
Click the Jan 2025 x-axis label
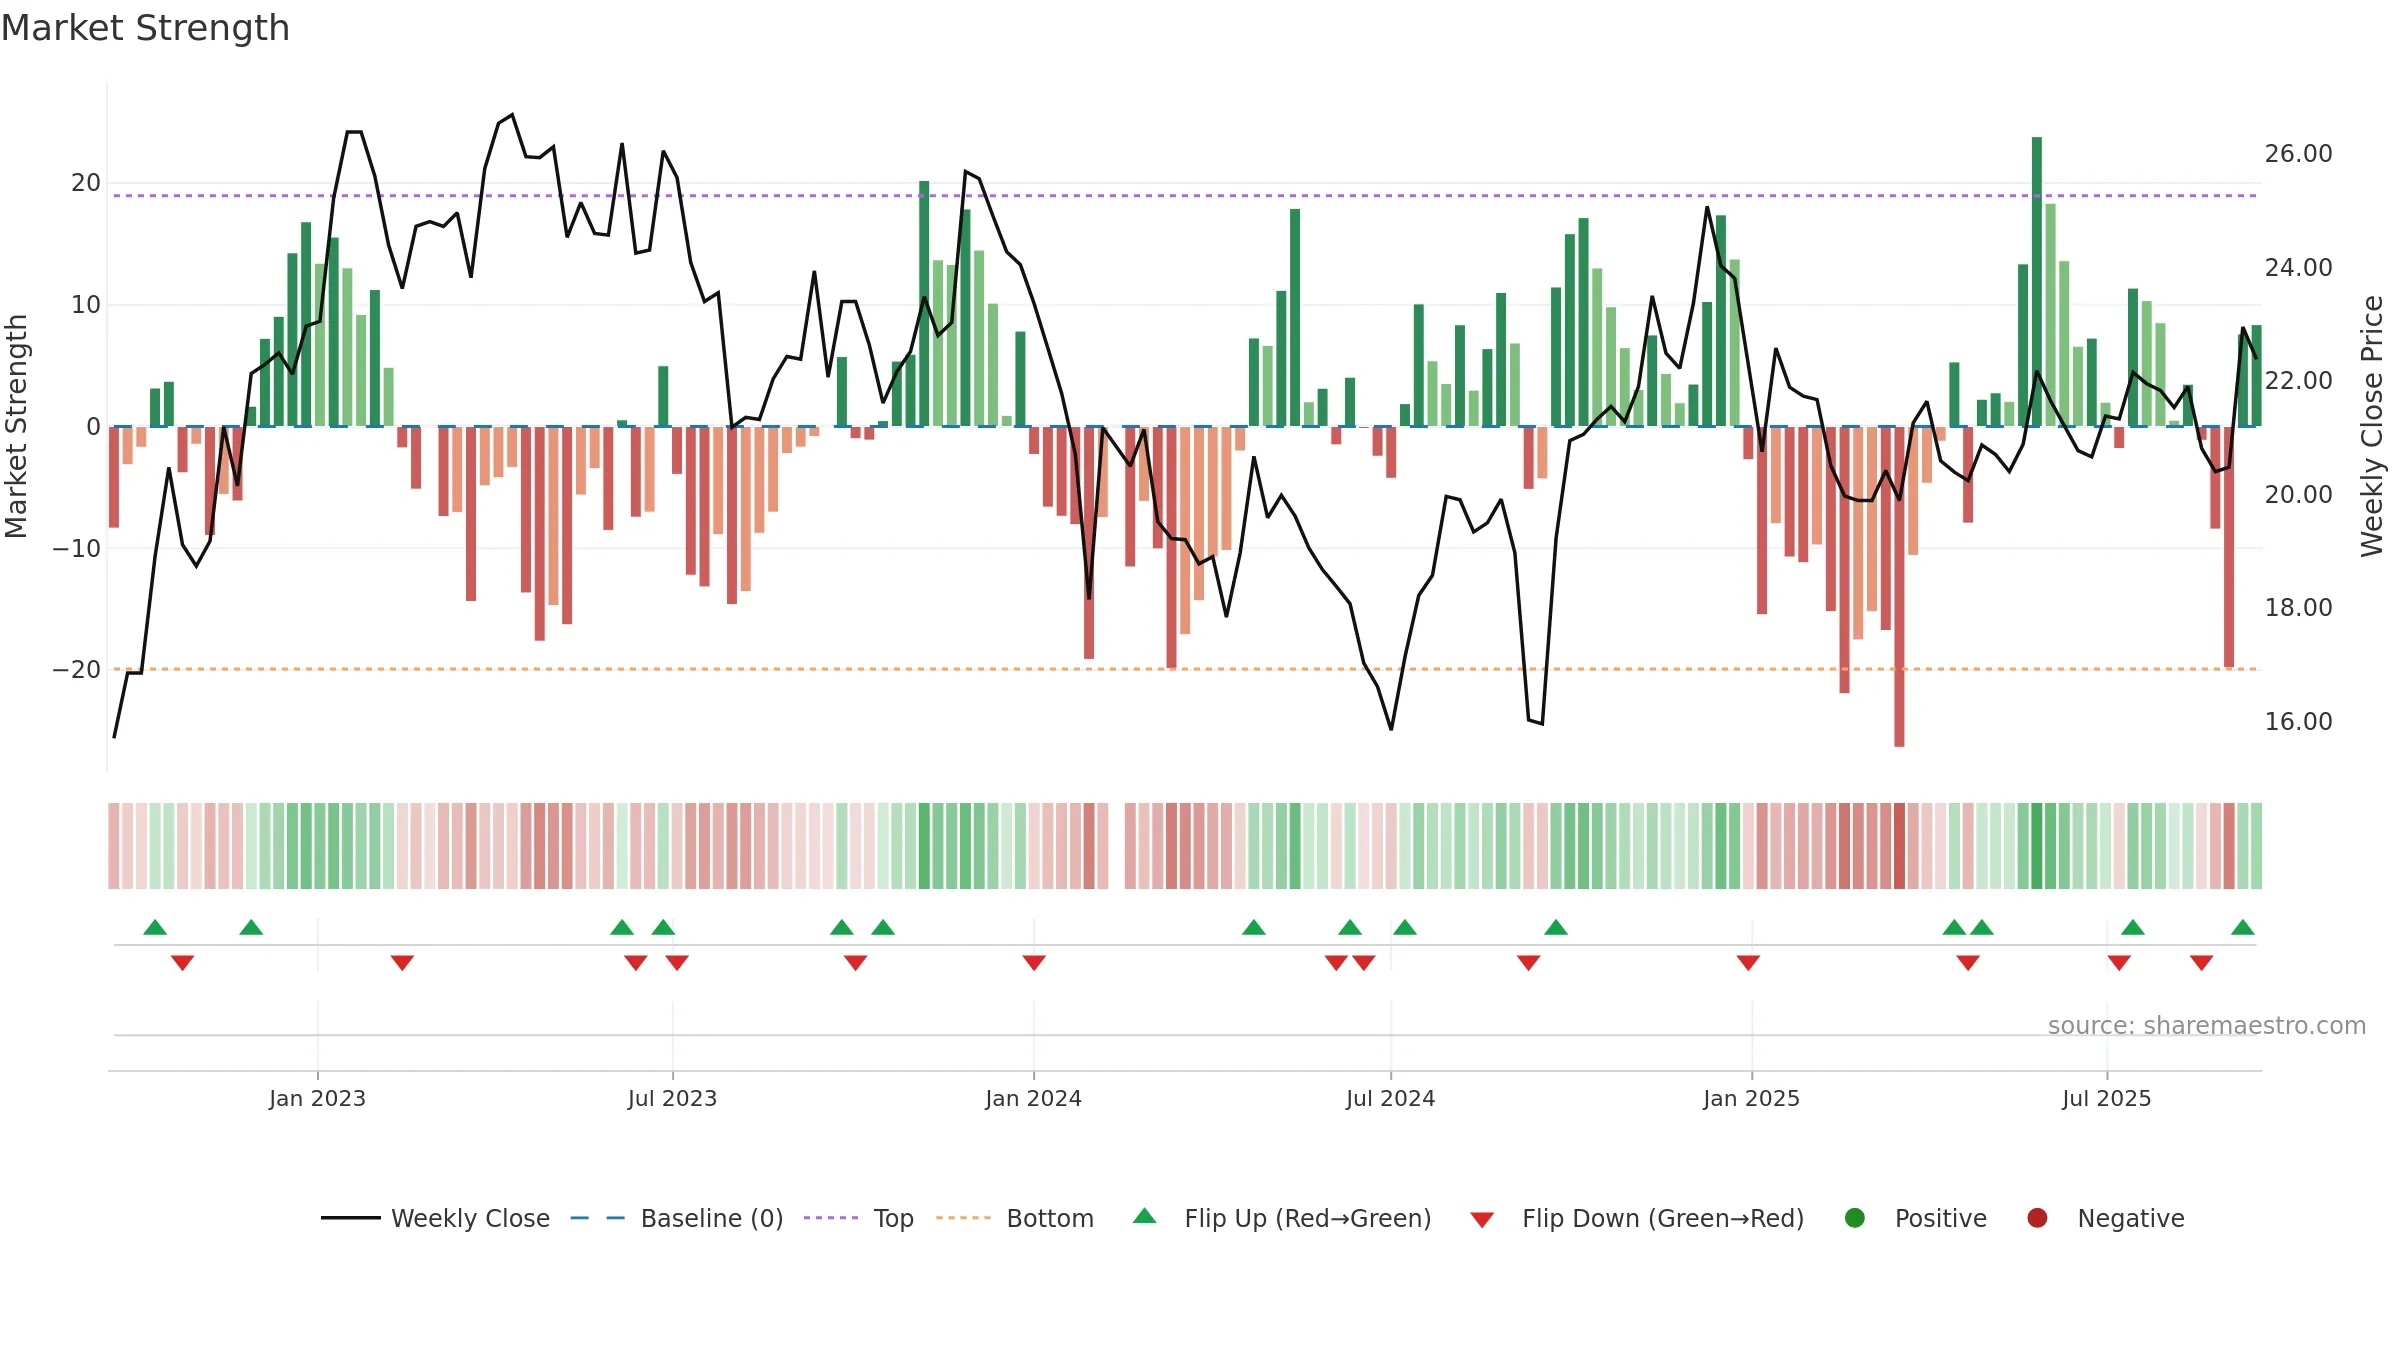point(1751,1098)
